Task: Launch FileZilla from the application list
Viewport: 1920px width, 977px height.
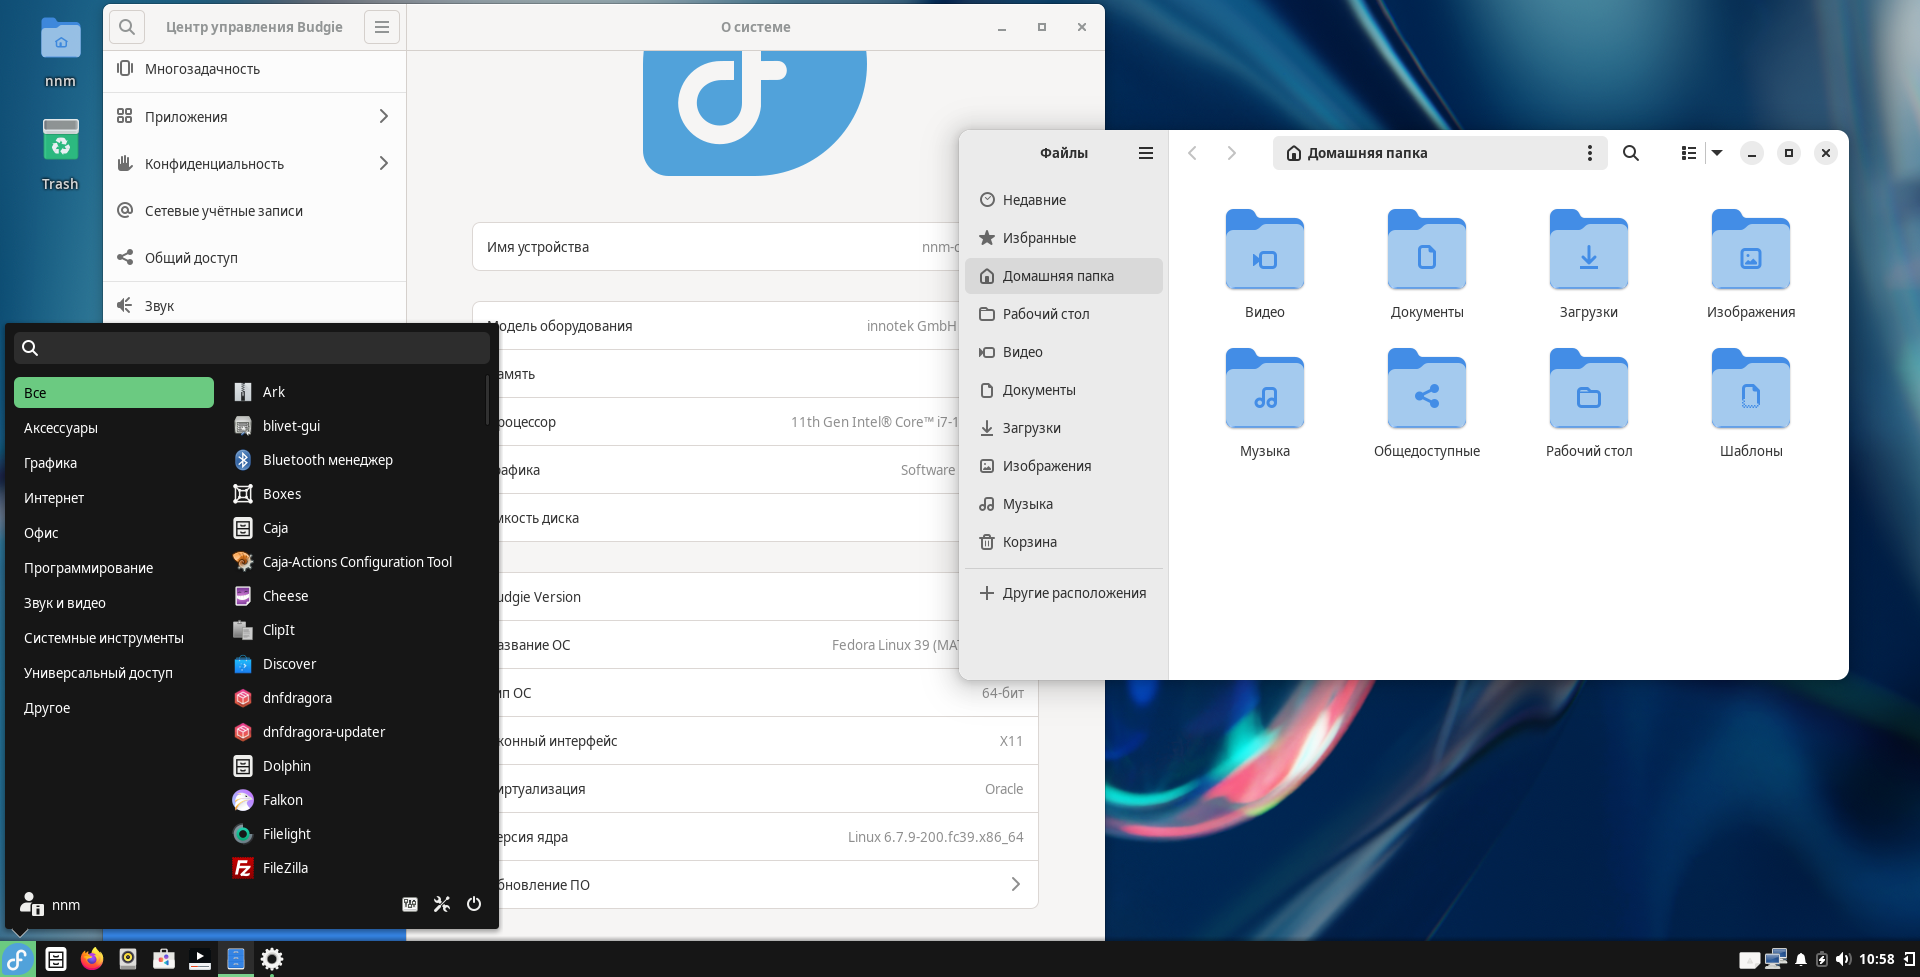Action: tap(285, 868)
